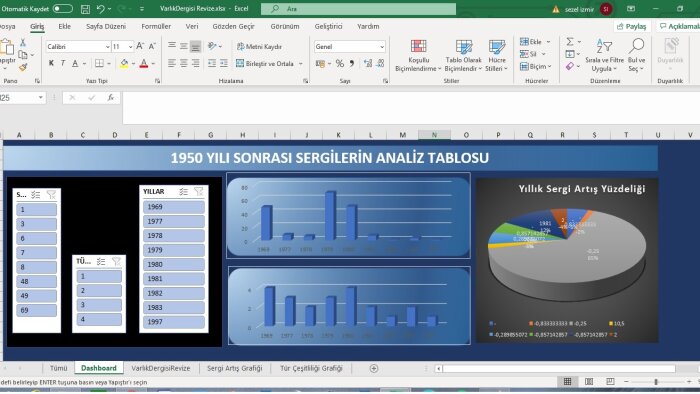Screen dimensions: 700x394
Task: Click the comma style icon
Action: click(x=352, y=63)
